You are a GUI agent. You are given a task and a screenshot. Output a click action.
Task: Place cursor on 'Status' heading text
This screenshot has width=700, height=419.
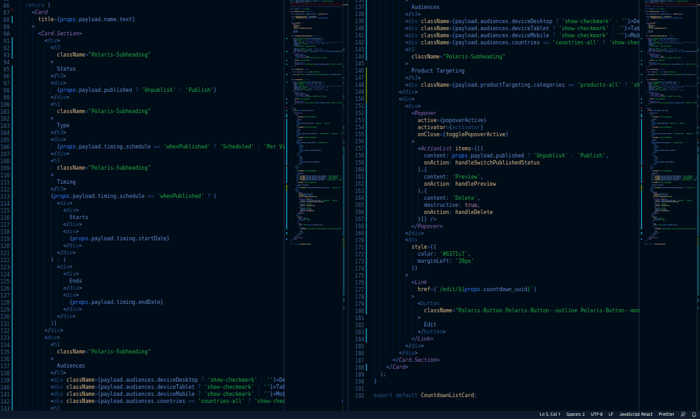[x=66, y=69]
